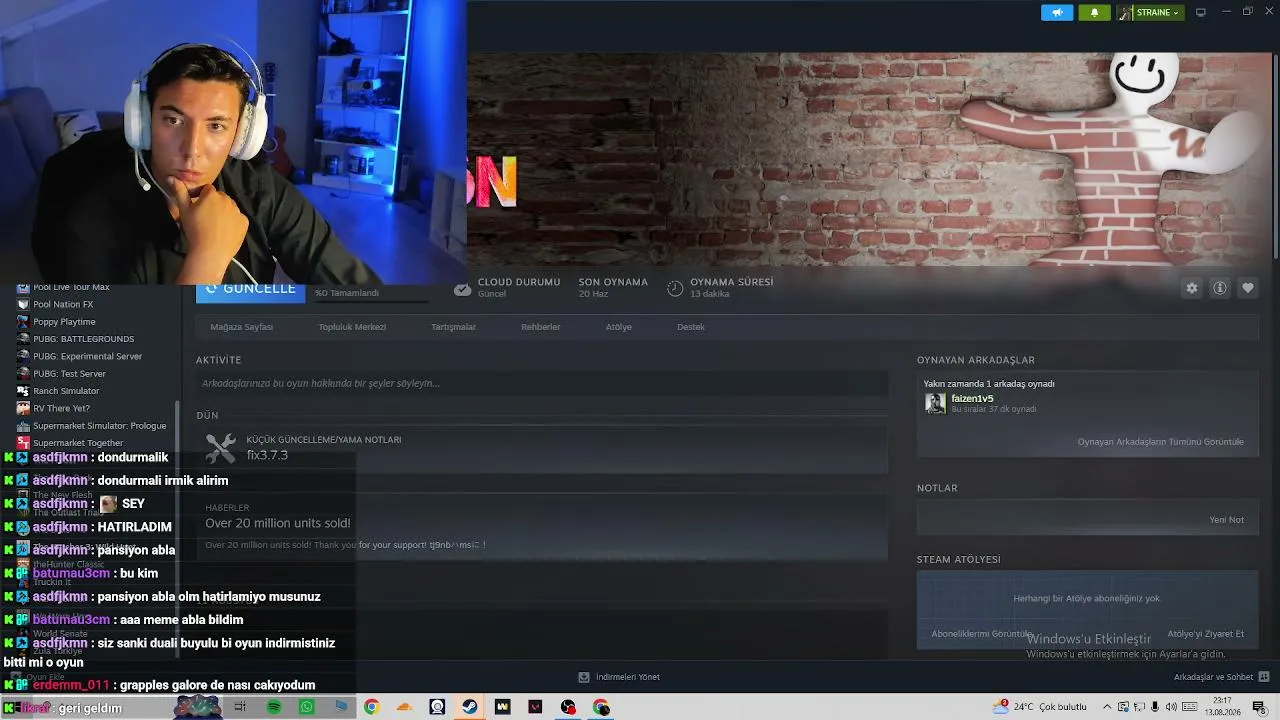Open the Atölye tab

[619, 327]
